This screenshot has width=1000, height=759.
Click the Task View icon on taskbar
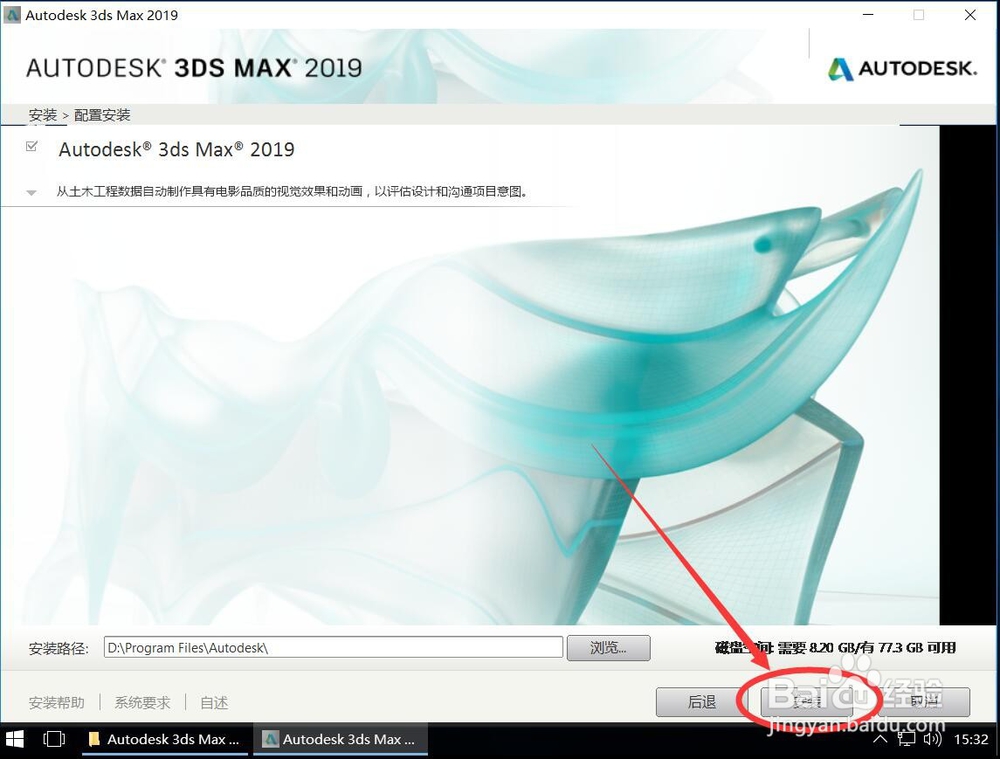coord(54,738)
